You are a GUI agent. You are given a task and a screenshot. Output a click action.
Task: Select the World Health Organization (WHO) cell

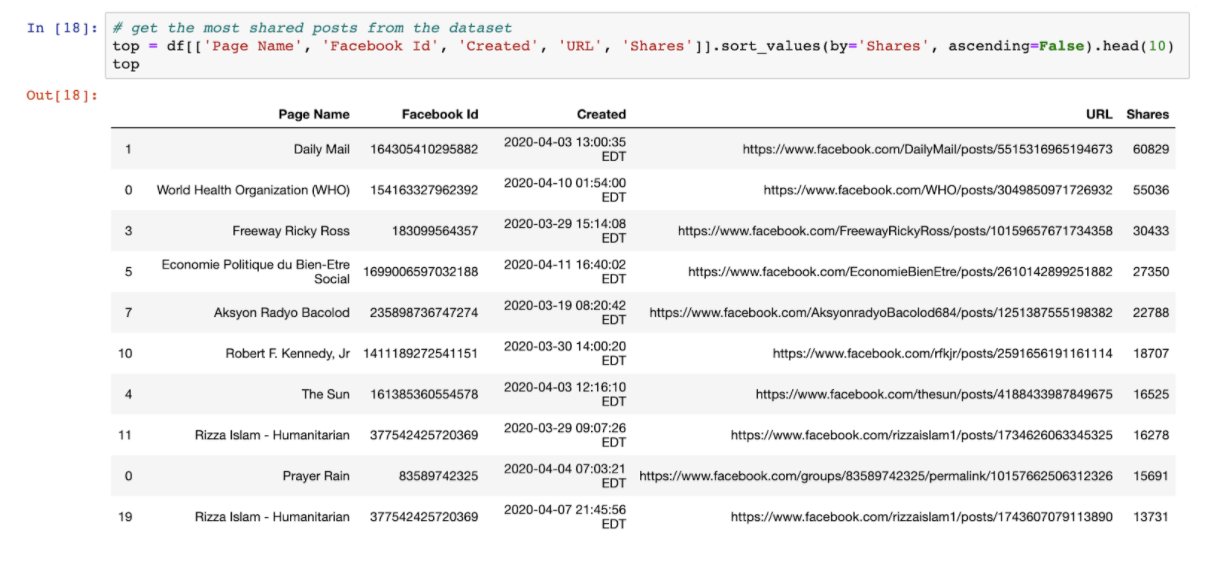(253, 190)
